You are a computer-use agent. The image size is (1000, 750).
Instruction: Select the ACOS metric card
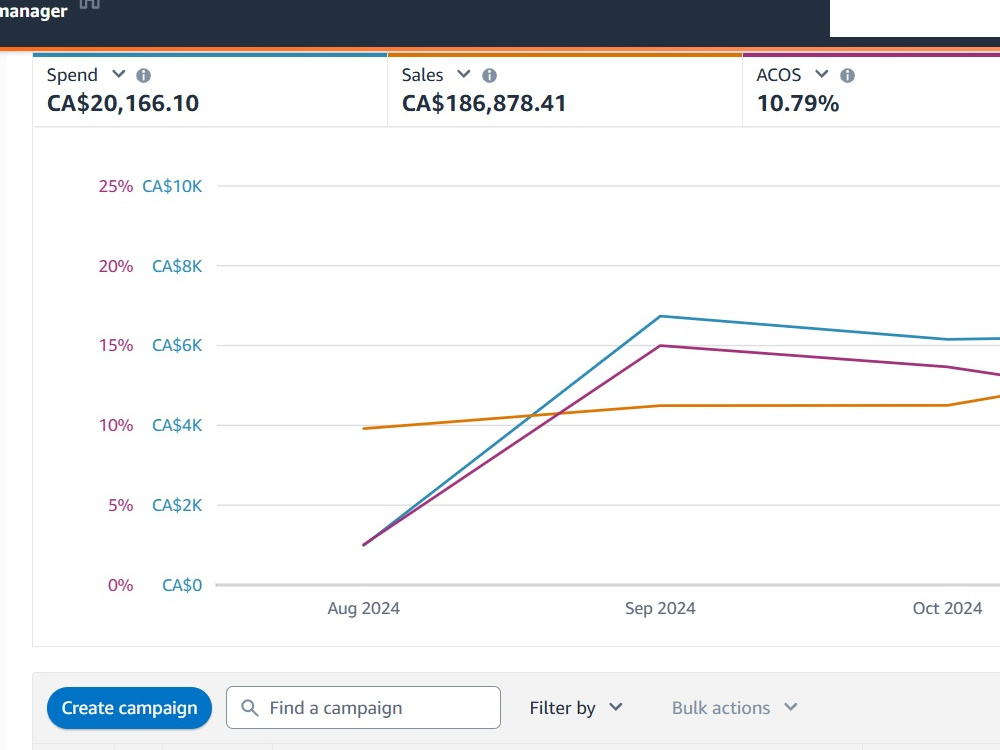[x=871, y=90]
